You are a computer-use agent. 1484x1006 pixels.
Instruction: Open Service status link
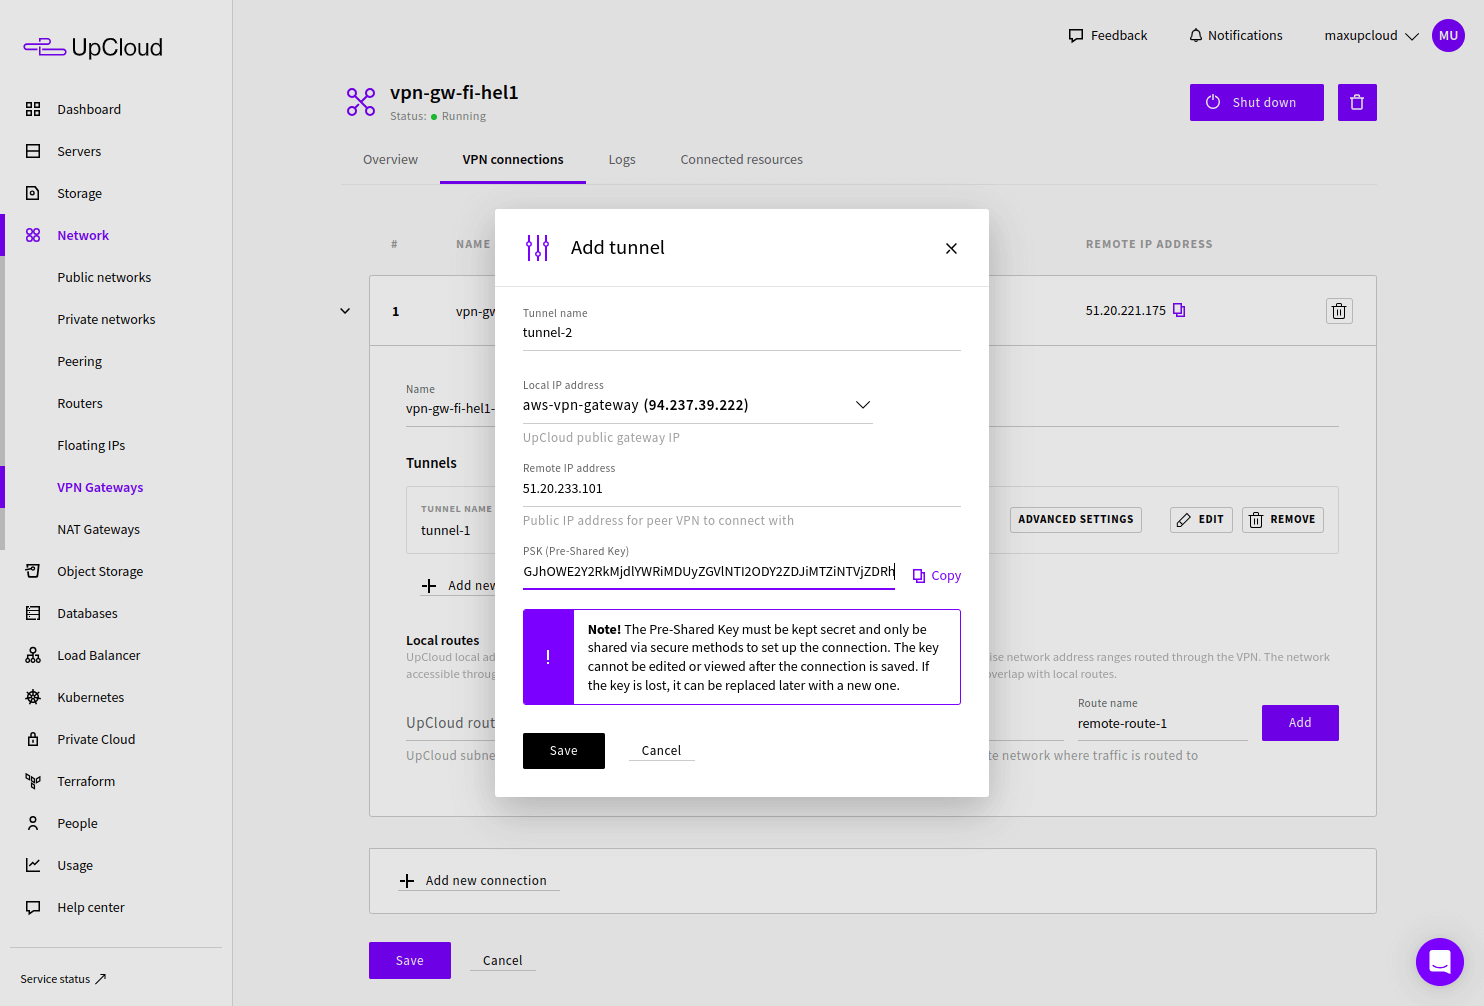tap(63, 979)
